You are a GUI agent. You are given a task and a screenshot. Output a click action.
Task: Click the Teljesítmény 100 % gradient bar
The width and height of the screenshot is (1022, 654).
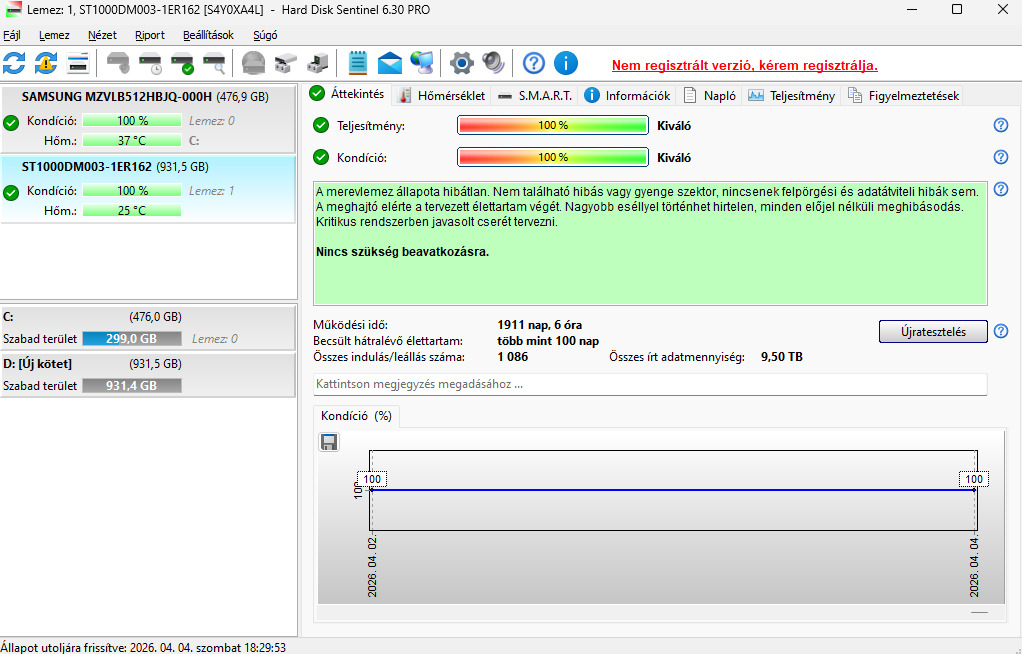(553, 125)
